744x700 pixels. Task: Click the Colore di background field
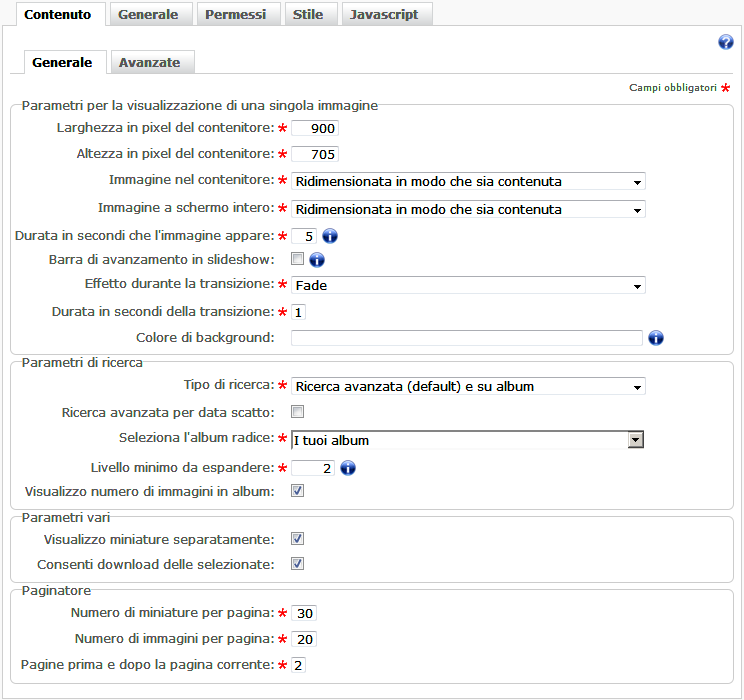click(x=466, y=338)
